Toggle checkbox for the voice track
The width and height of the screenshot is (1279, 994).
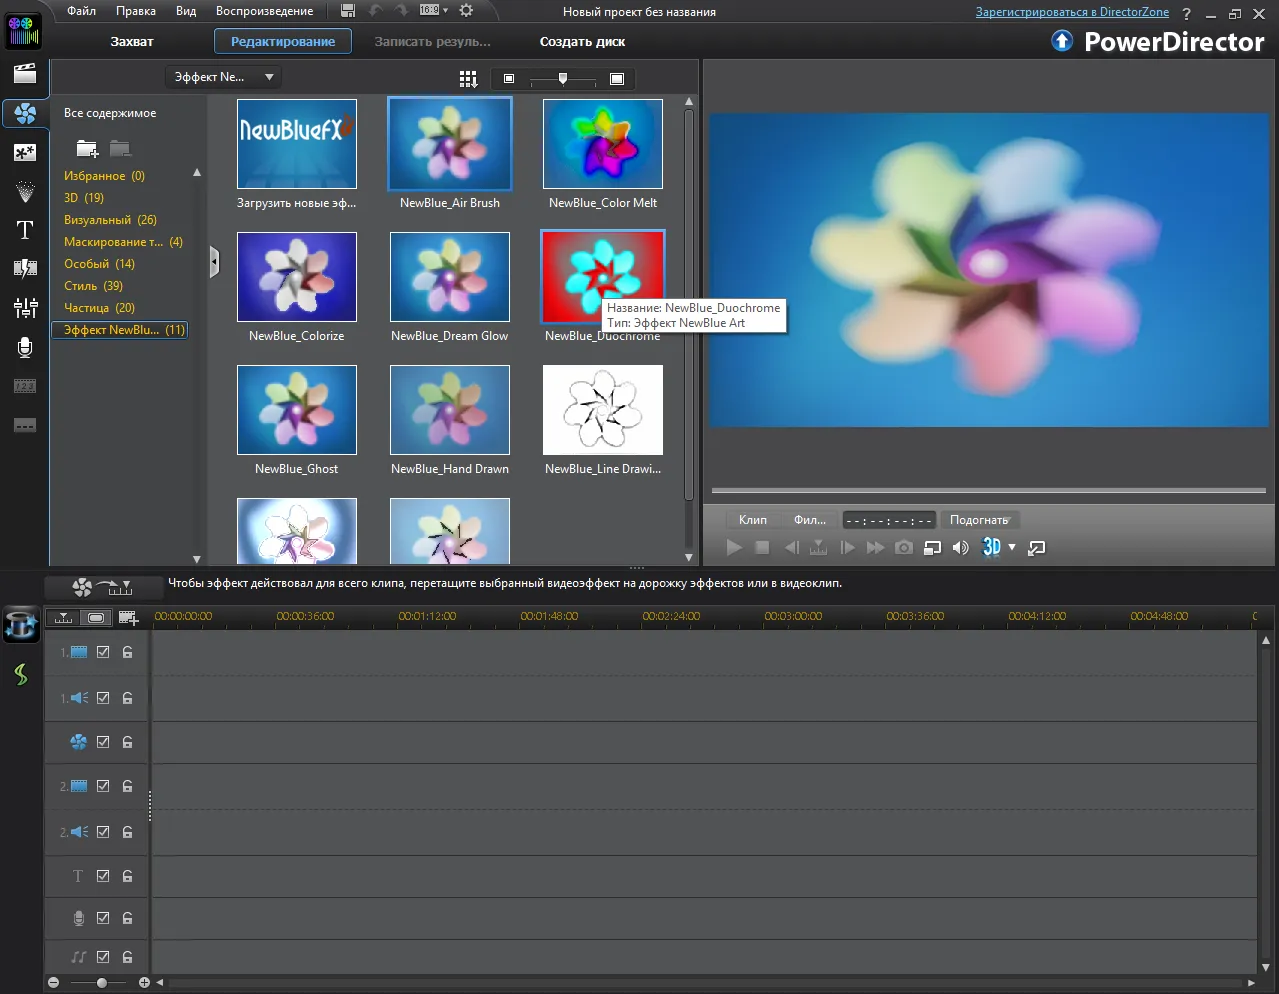[103, 918]
